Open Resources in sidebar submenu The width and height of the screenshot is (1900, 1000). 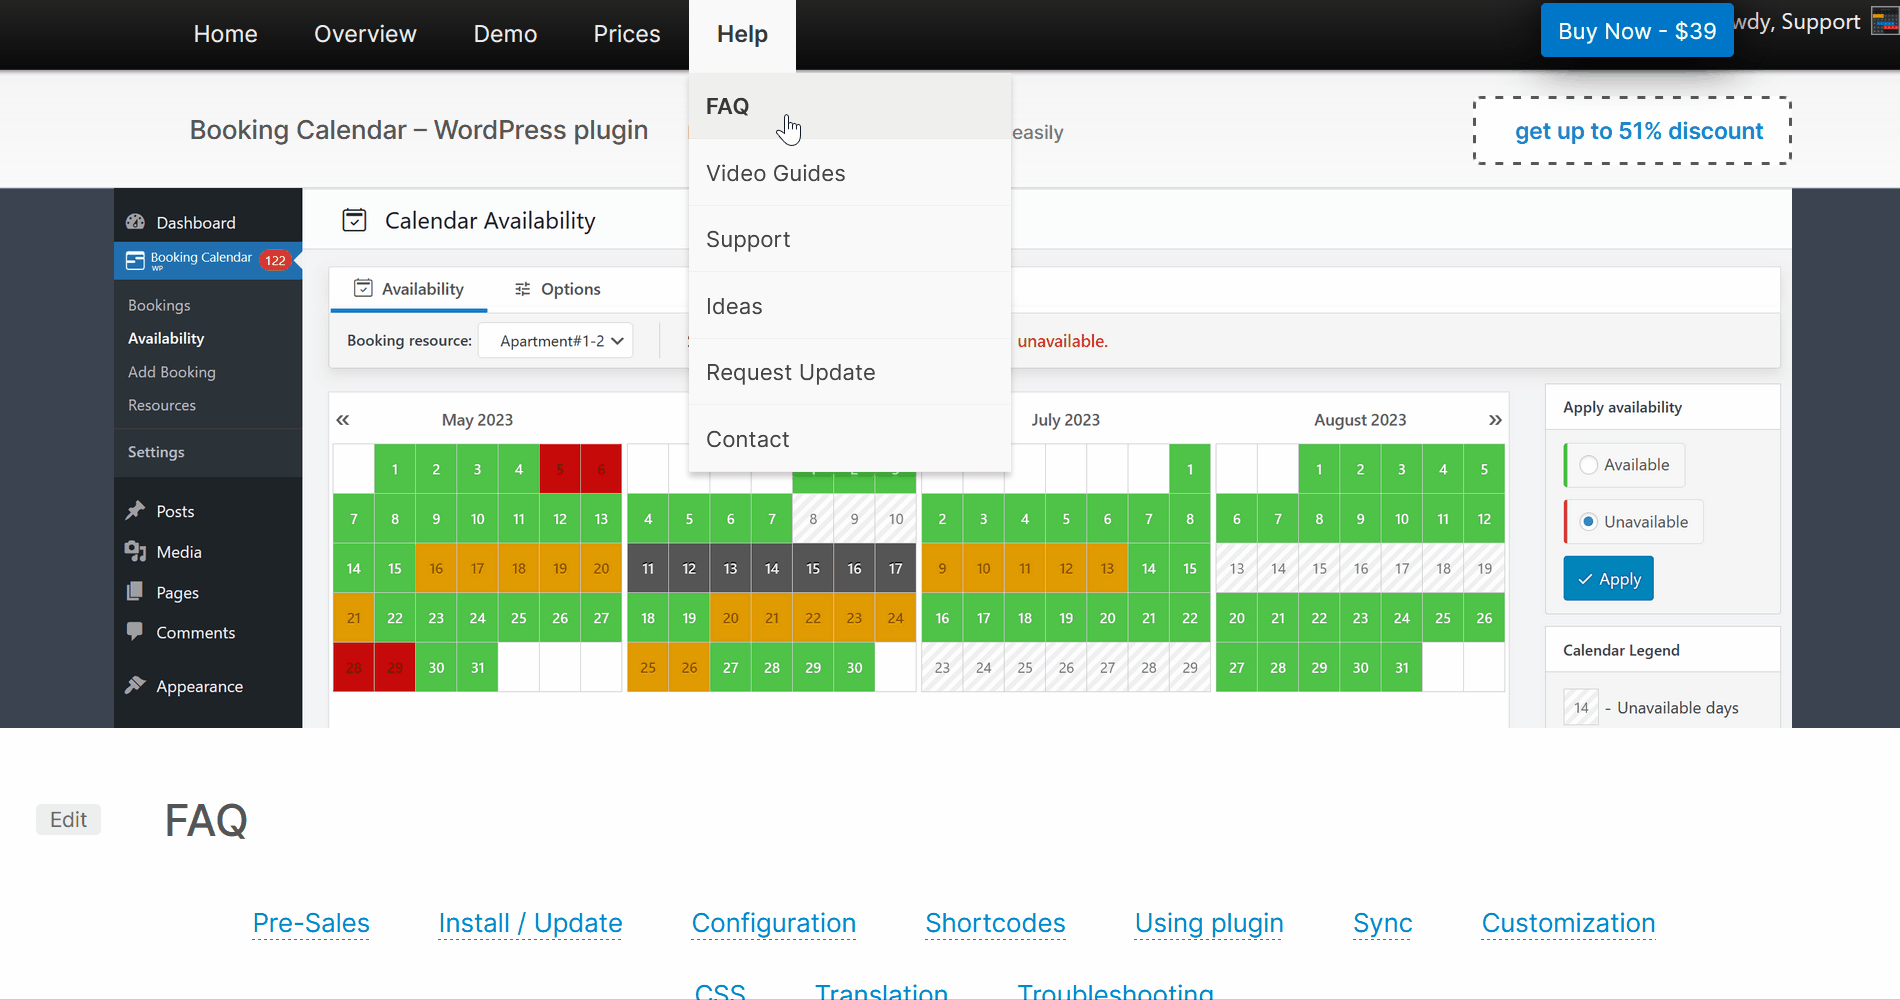(162, 405)
